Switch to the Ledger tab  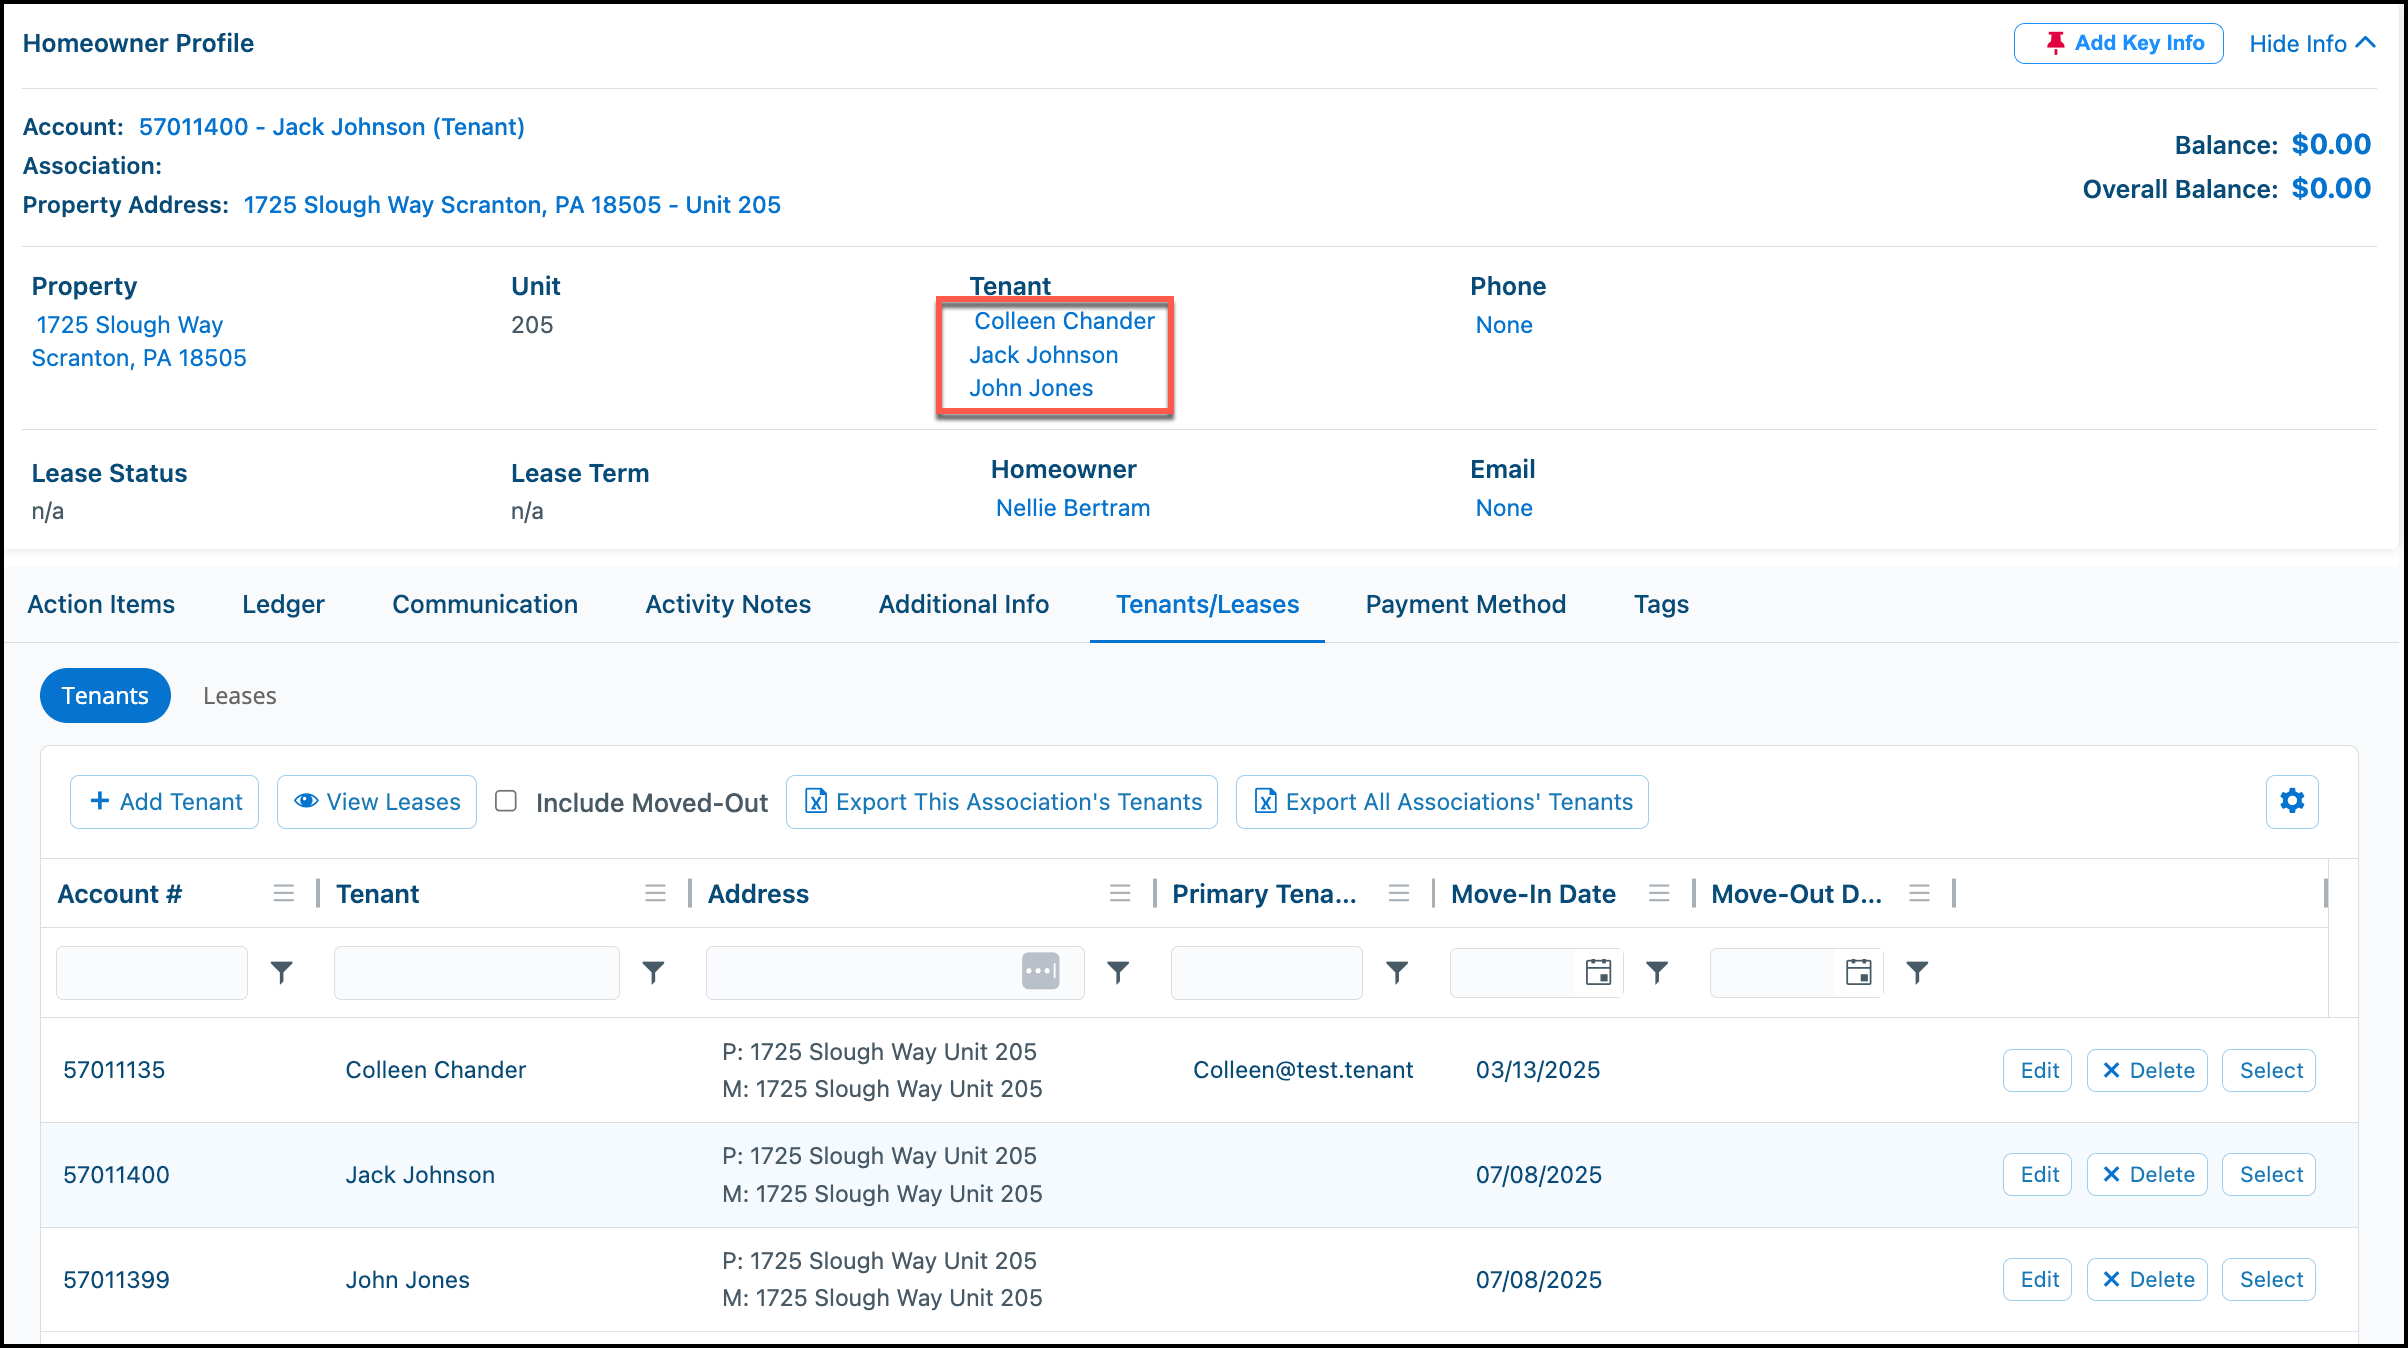tap(283, 604)
